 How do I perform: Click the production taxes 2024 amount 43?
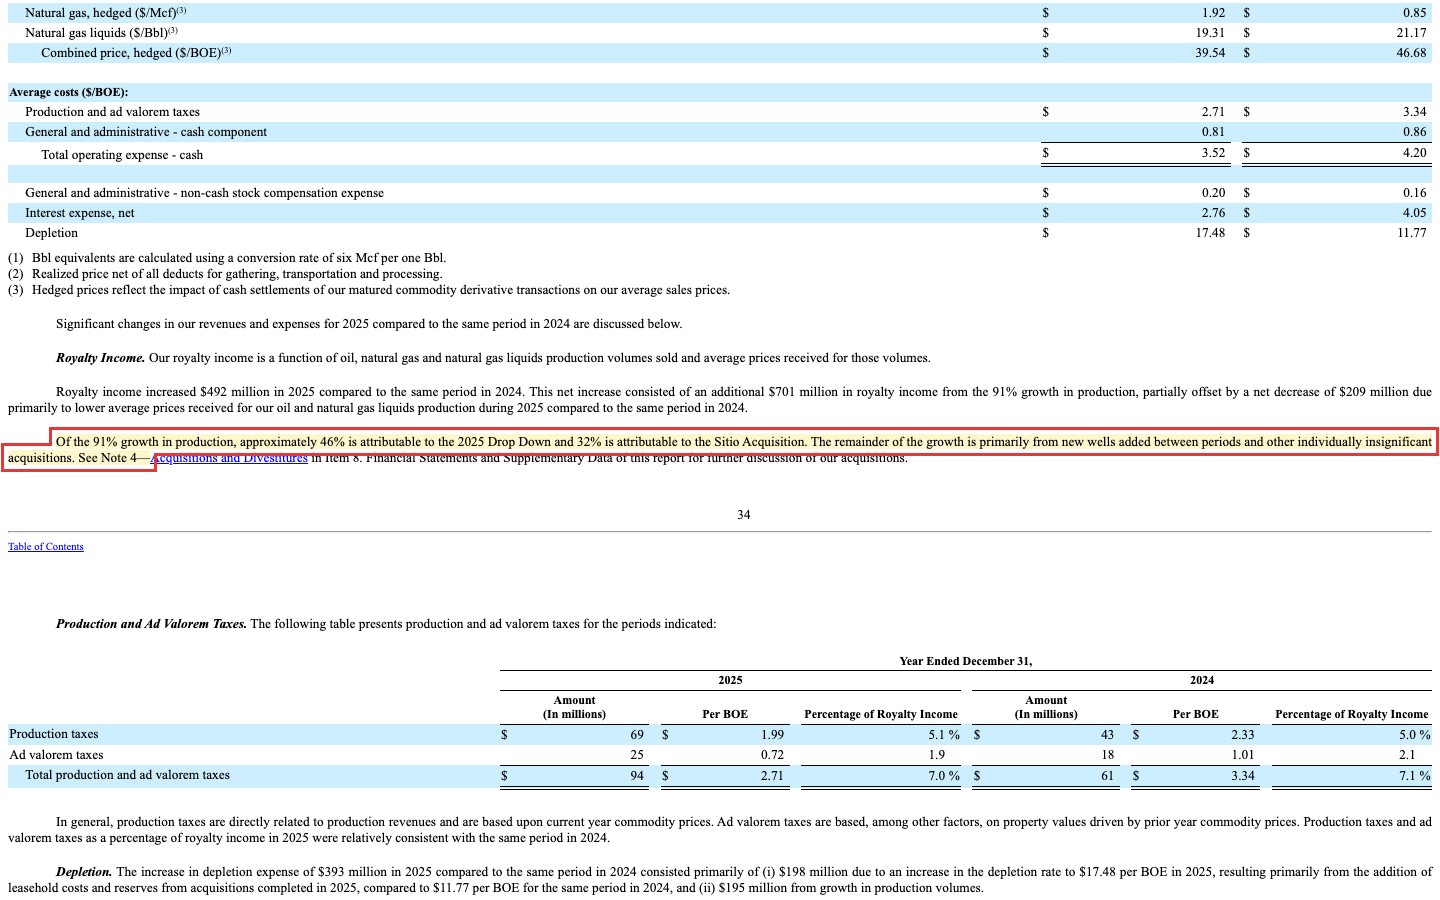[x=1107, y=735]
